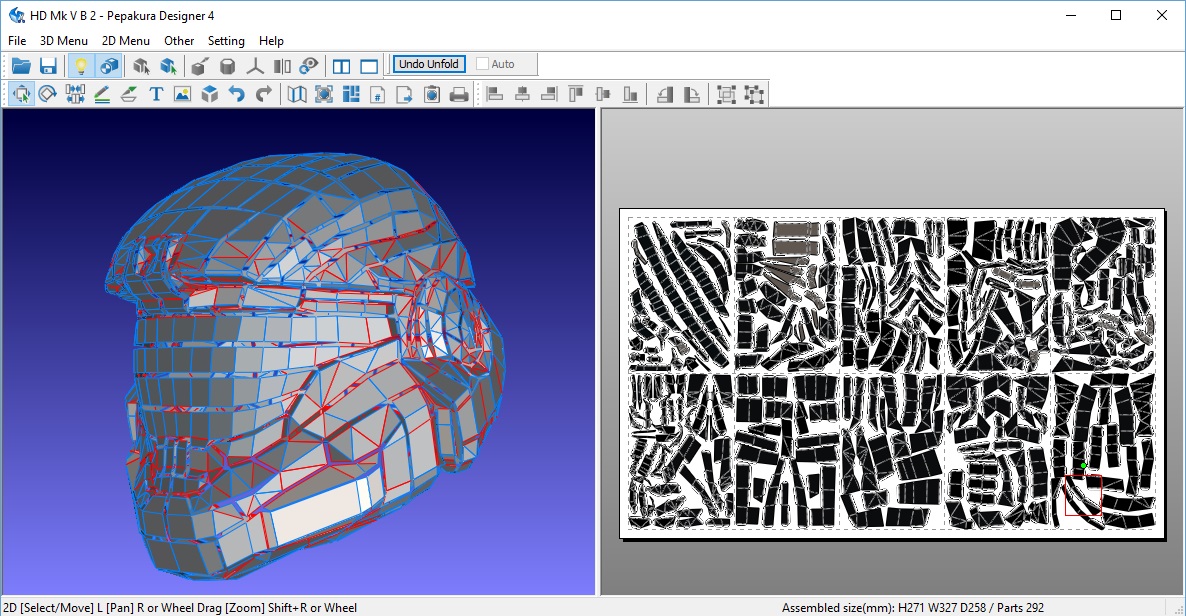Maximize the Pepakura Designer window
The width and height of the screenshot is (1186, 616).
tap(1116, 15)
